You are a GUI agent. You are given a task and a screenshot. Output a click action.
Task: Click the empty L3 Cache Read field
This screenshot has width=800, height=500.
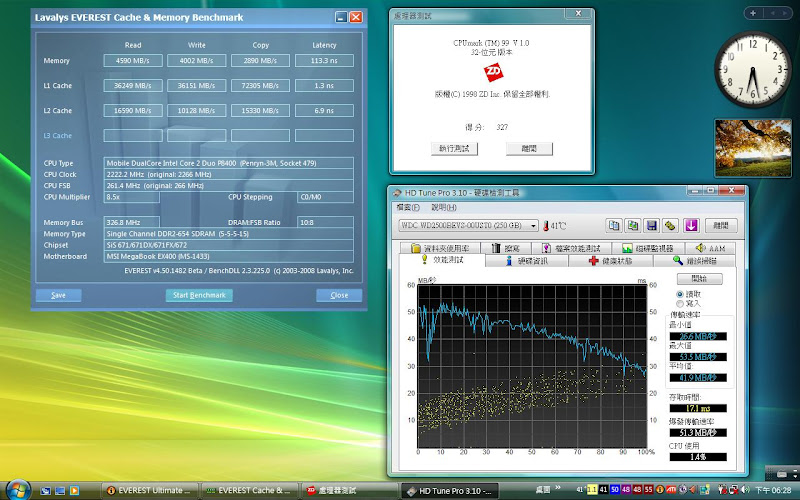point(133,136)
